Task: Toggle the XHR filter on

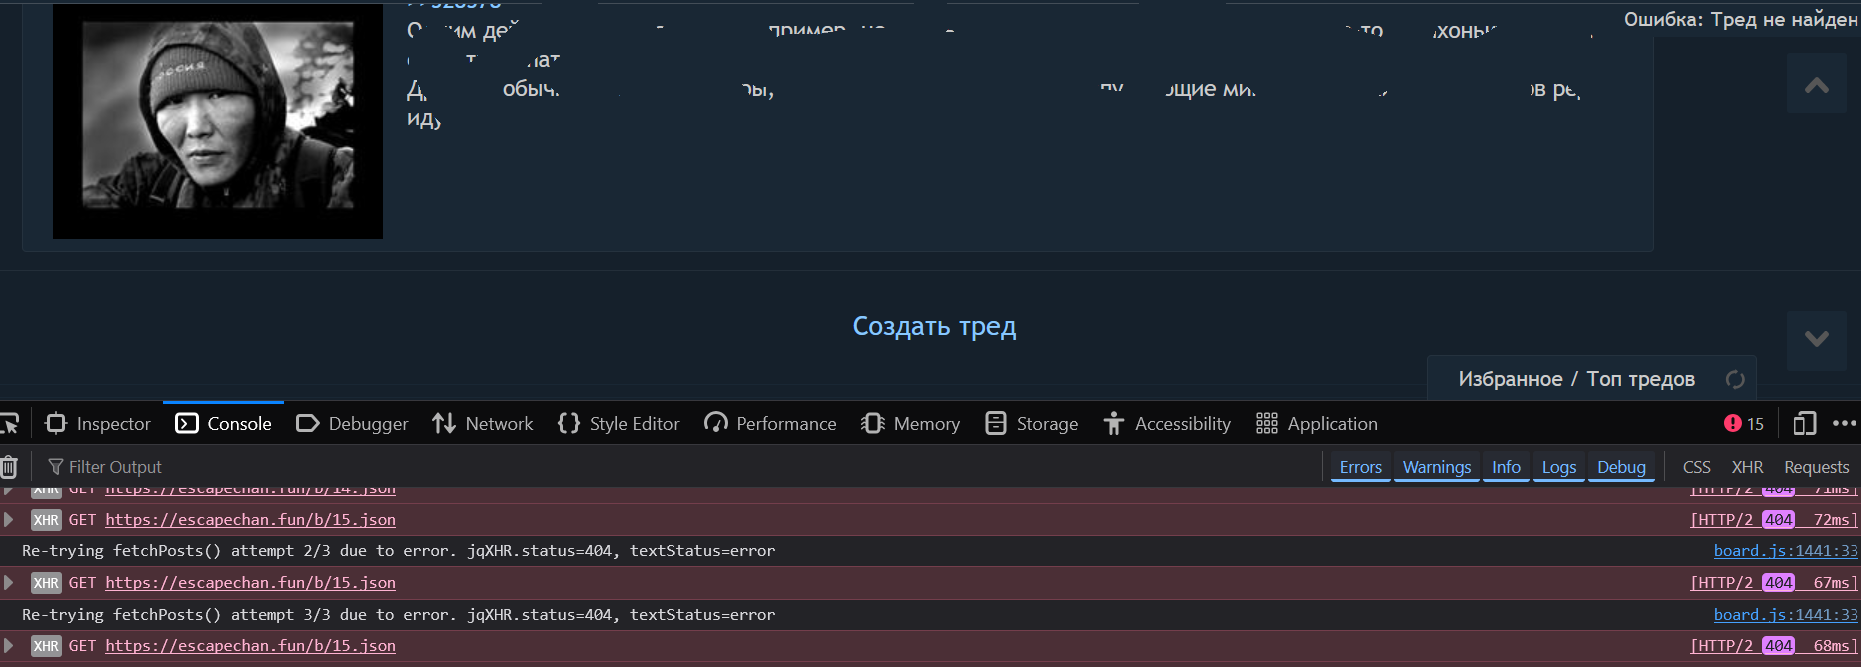Action: (x=1747, y=467)
